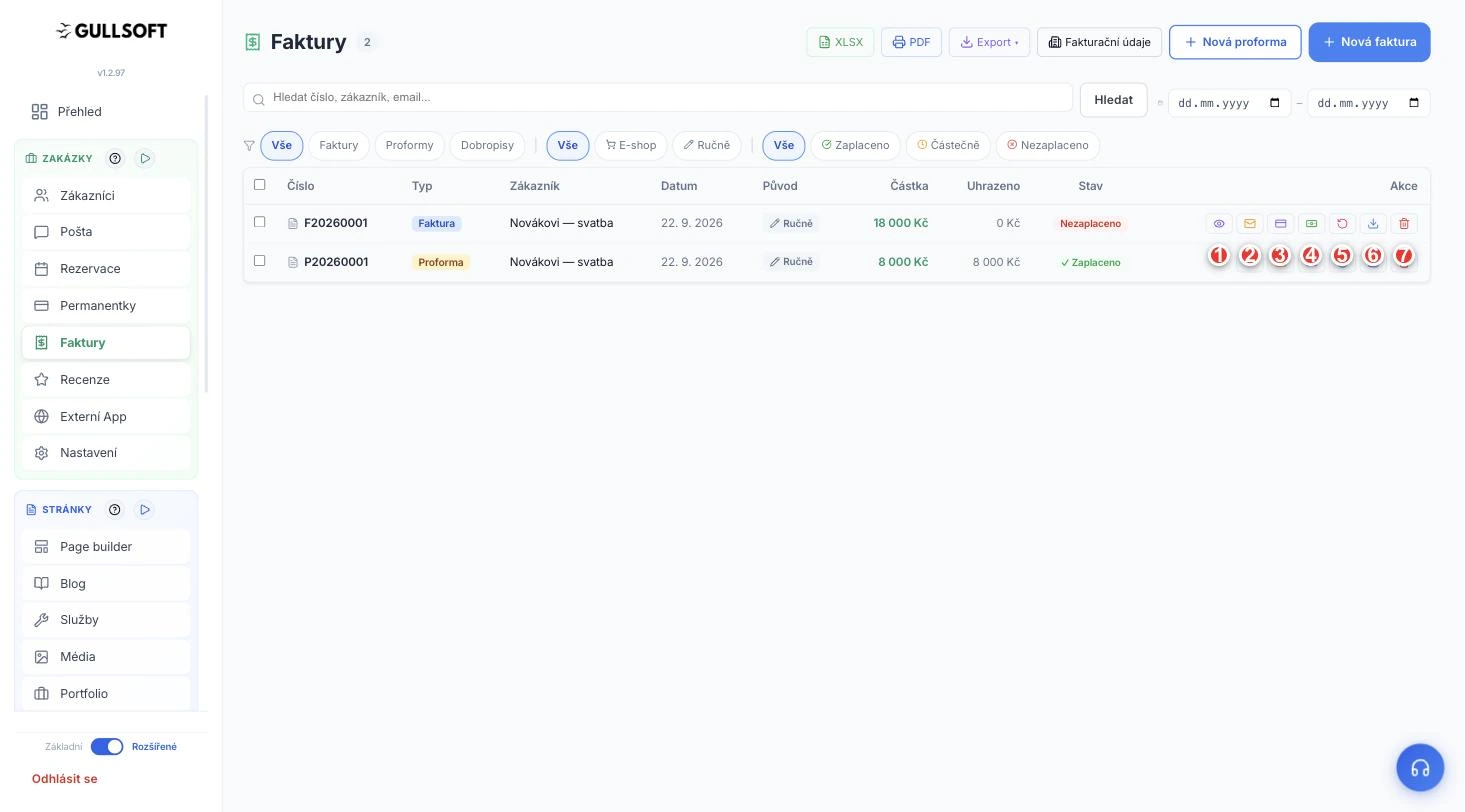Click the headset support button
Viewport: 1465px width, 812px height.
point(1420,768)
